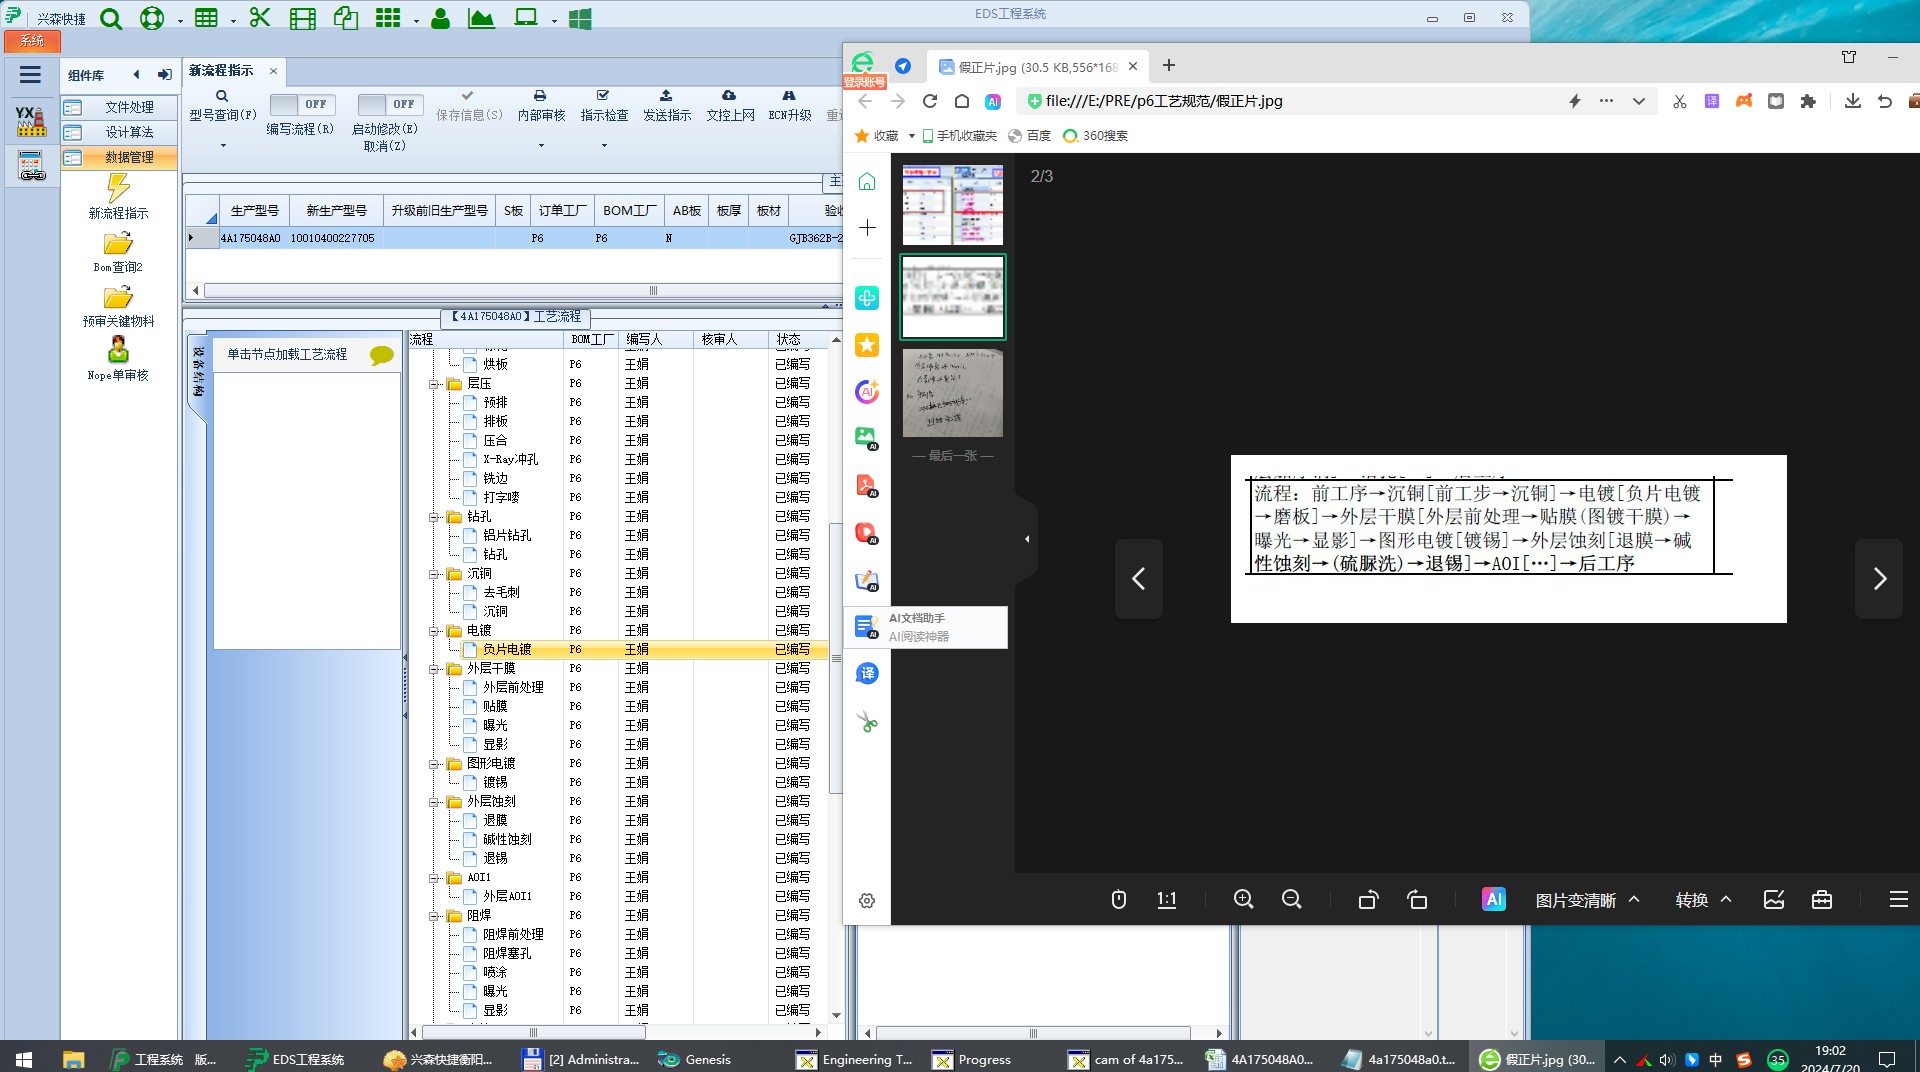Viewport: 1920px width, 1072px height.
Task: Collapse the 电镀 tree folder
Action: point(435,631)
